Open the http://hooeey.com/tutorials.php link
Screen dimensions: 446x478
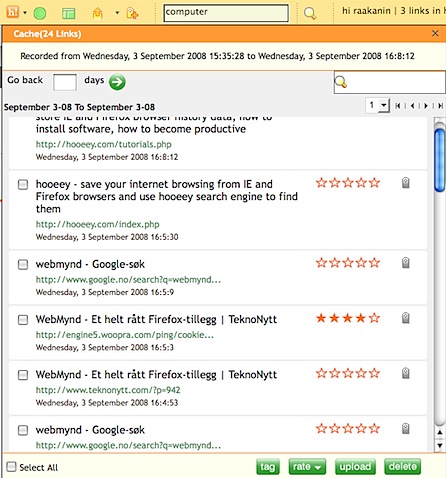coord(104,144)
